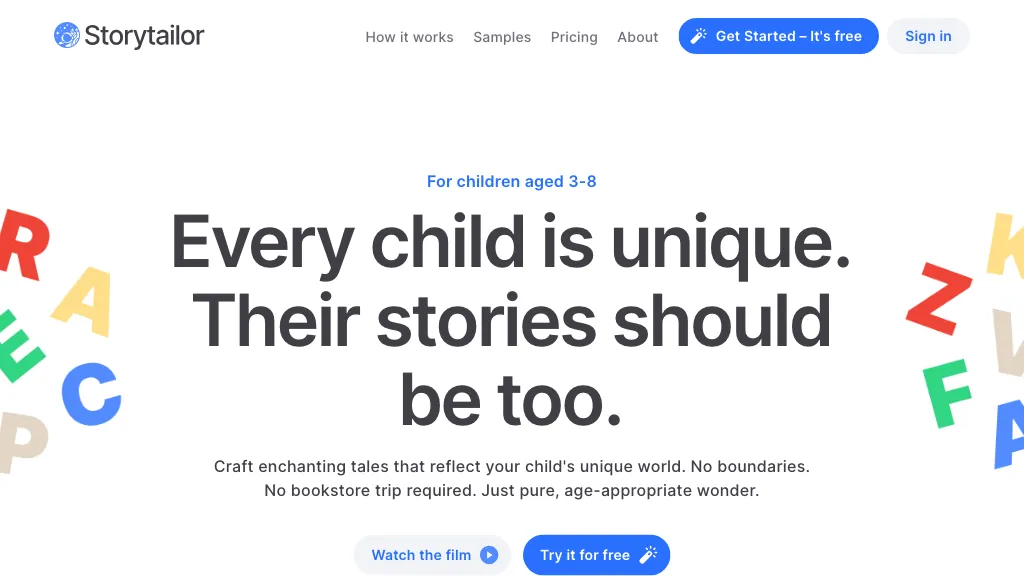Navigate to the About page

click(637, 37)
